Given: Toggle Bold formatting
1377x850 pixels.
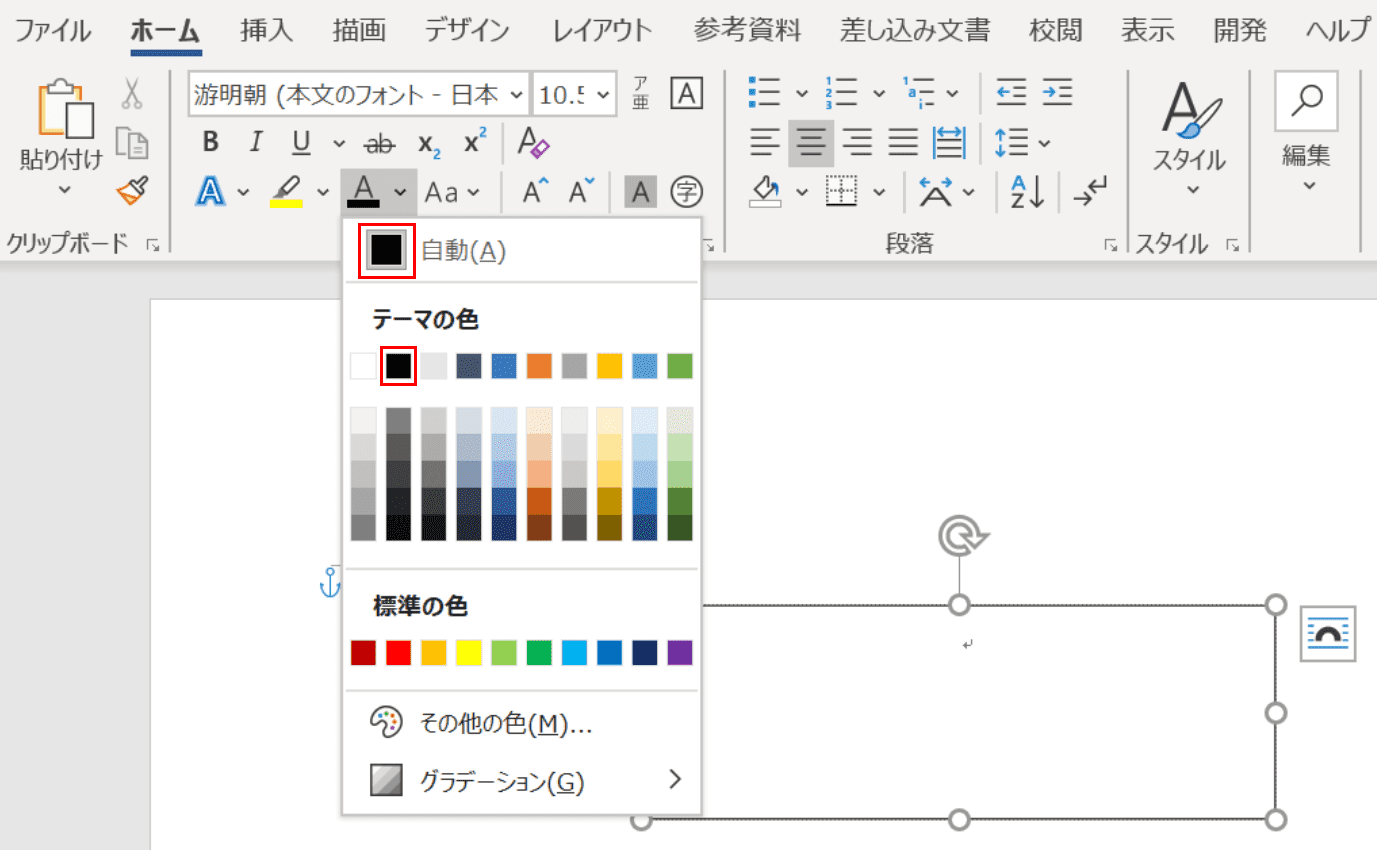Looking at the screenshot, I should pos(210,143).
